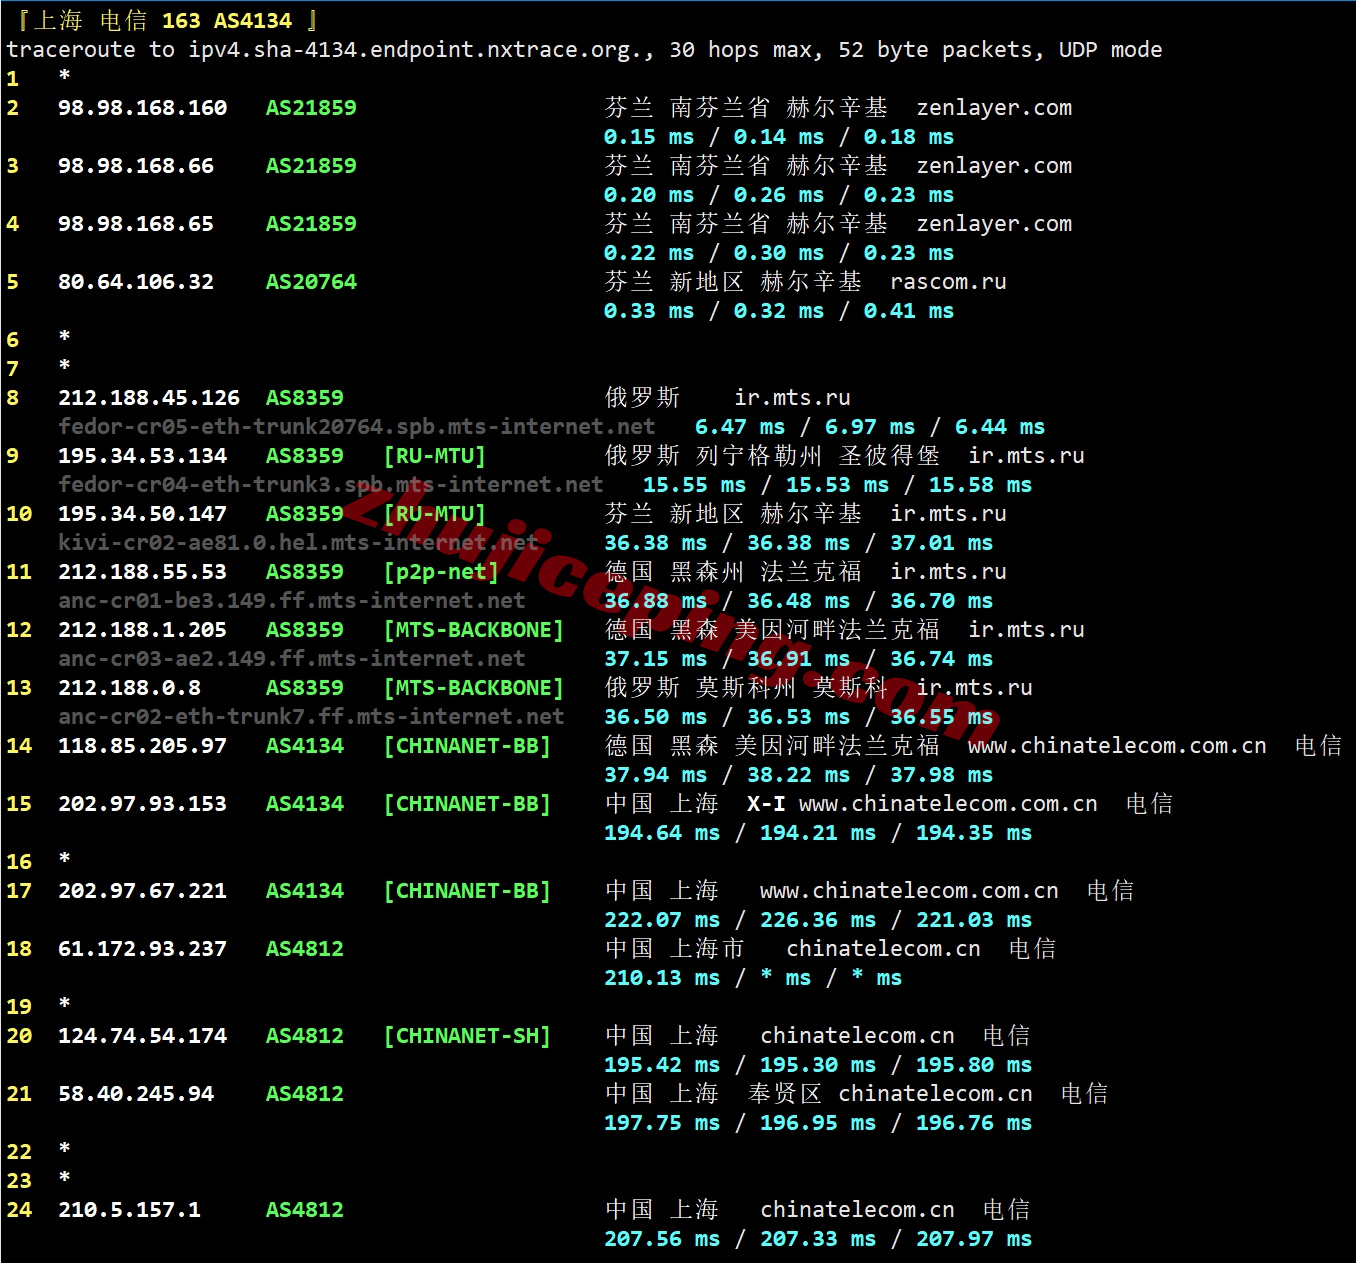This screenshot has height=1263, width=1356.
Task: Select IP address 98.98.168.65
Action: point(136,224)
